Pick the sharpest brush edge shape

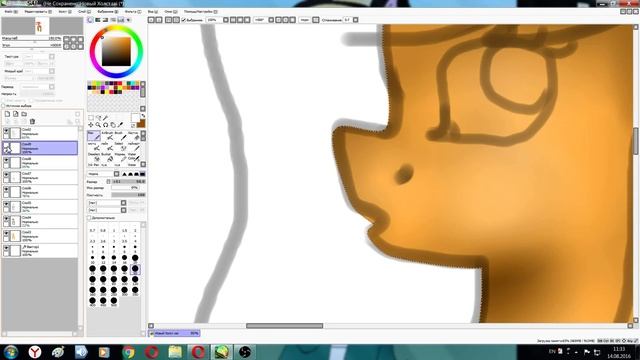[x=124, y=174]
